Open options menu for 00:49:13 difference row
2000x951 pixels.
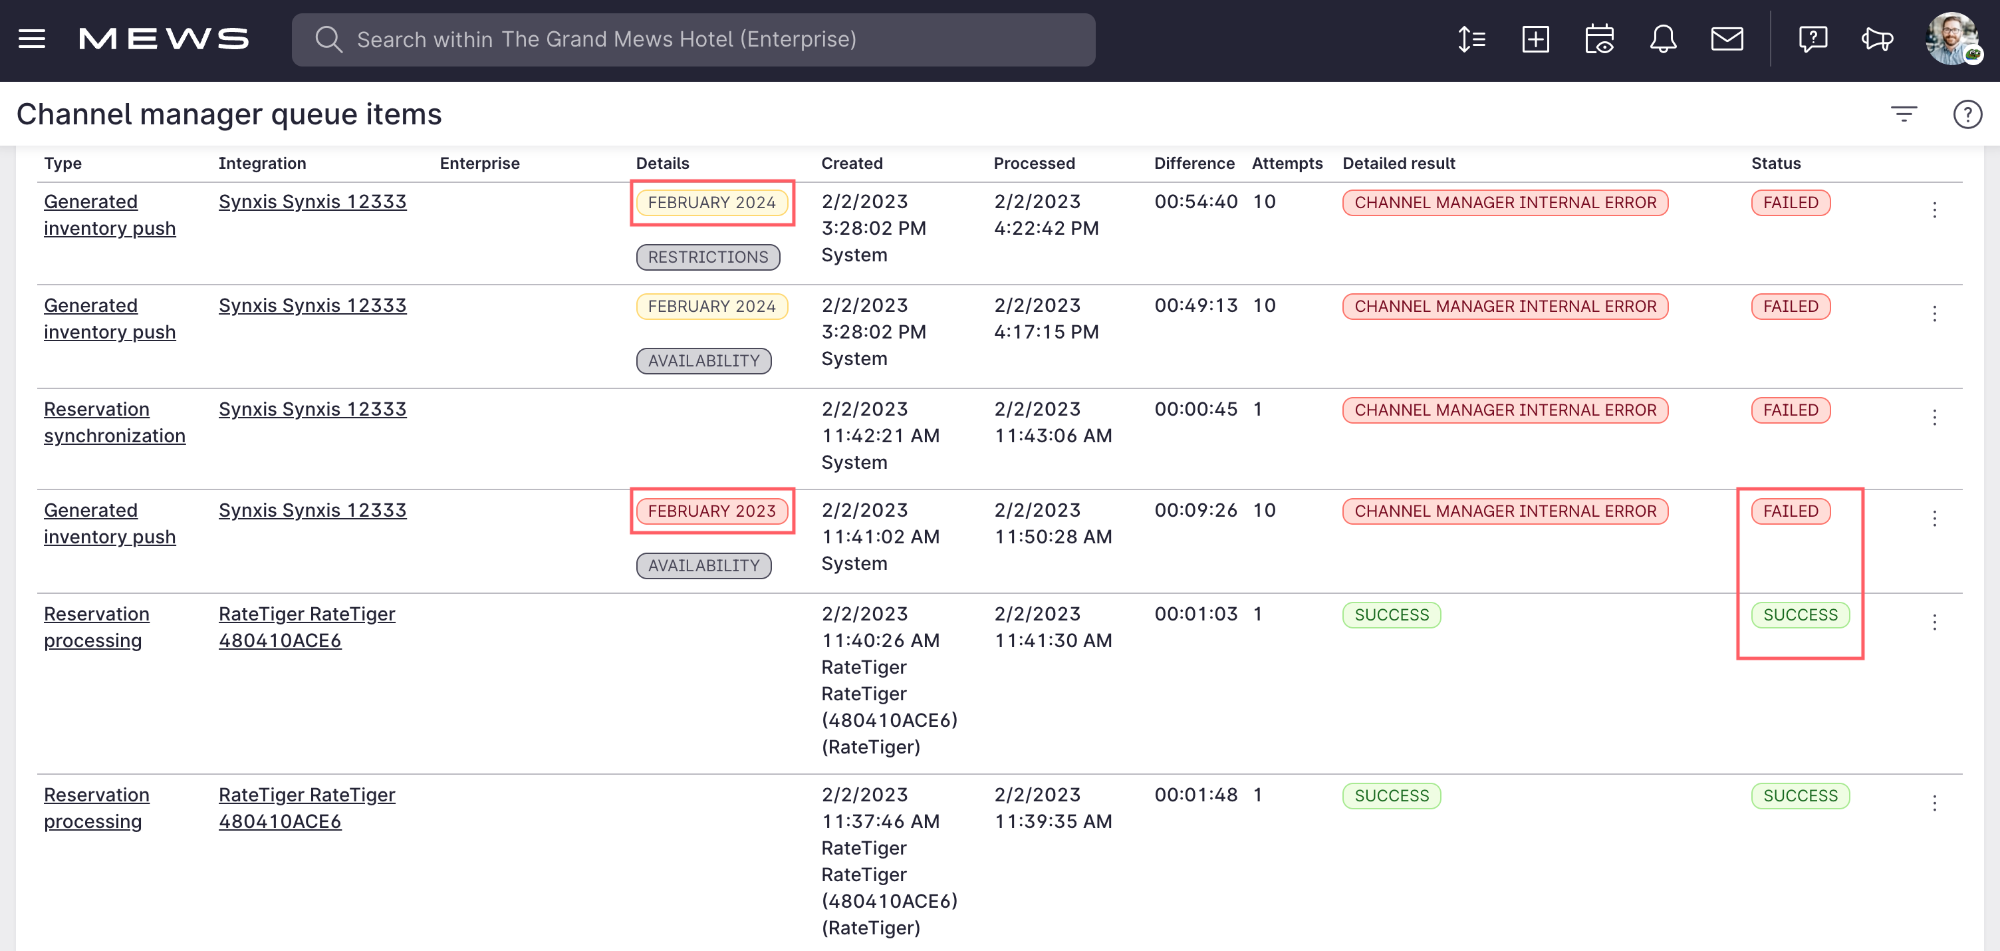(x=1934, y=314)
